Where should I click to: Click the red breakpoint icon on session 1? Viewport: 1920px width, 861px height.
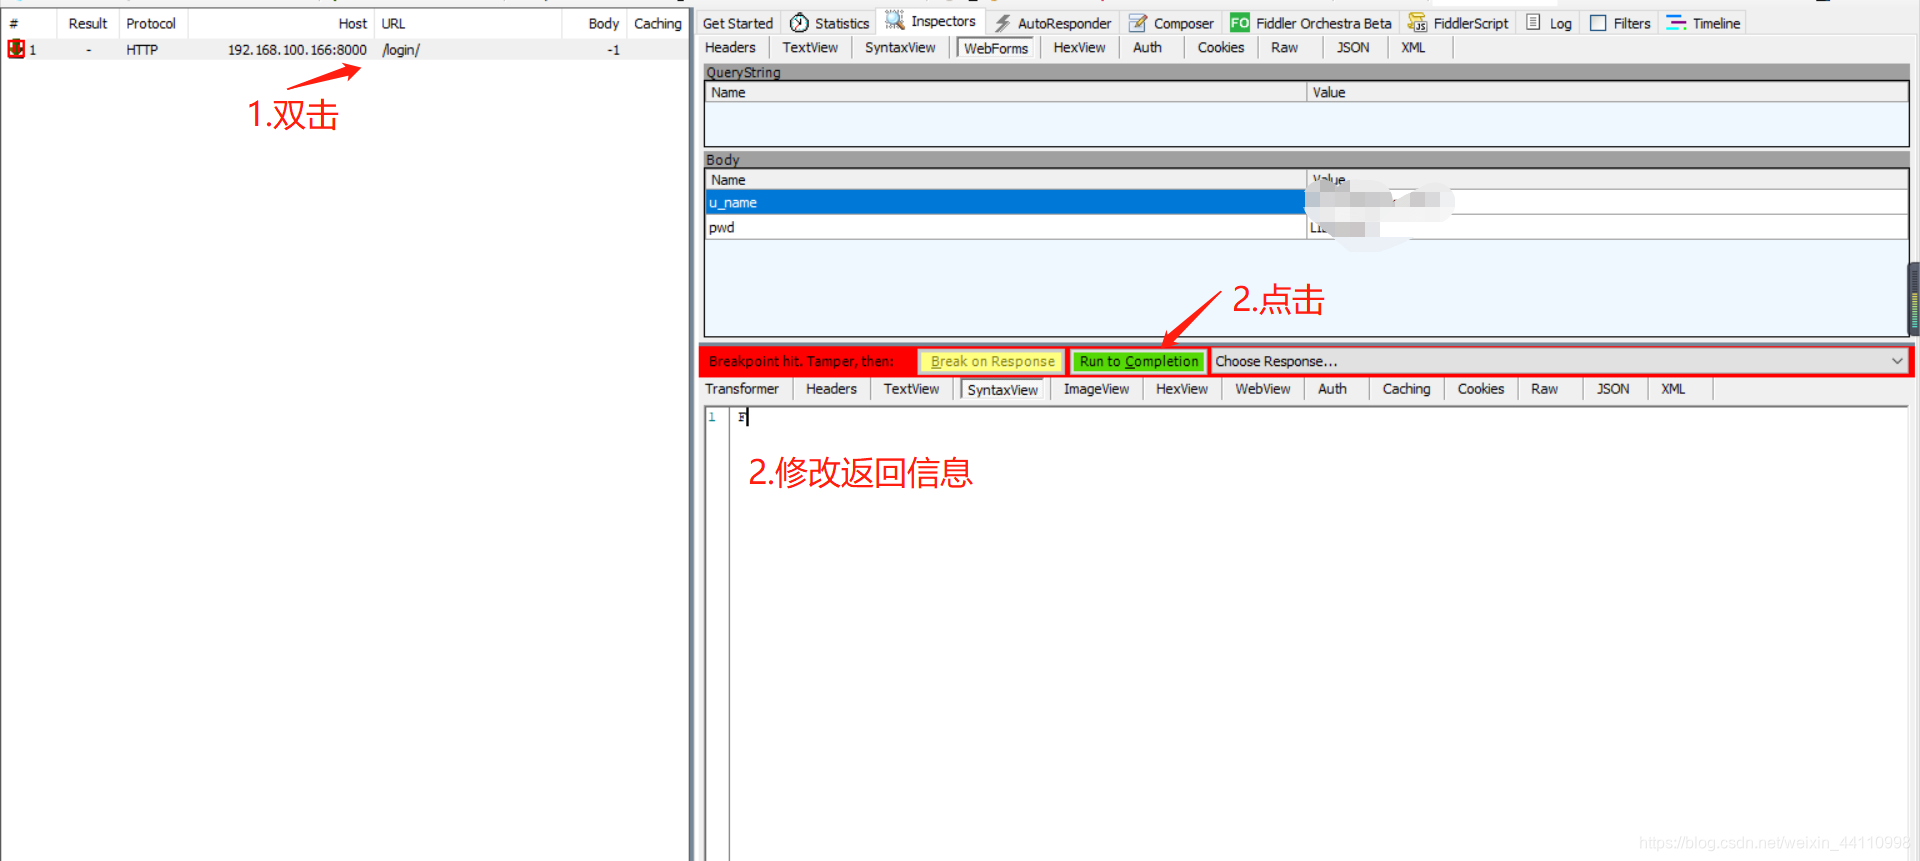pos(16,49)
